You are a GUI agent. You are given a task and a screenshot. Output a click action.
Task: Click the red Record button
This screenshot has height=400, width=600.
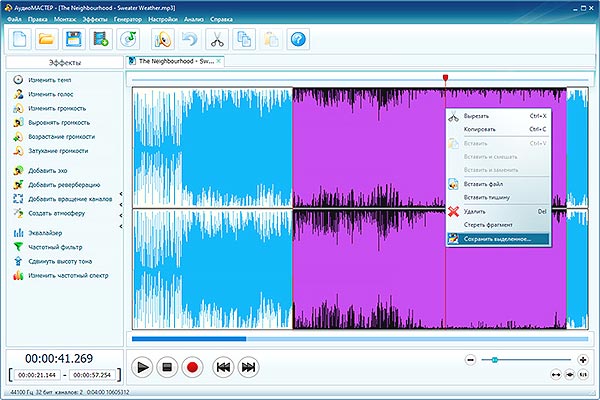click(x=192, y=367)
